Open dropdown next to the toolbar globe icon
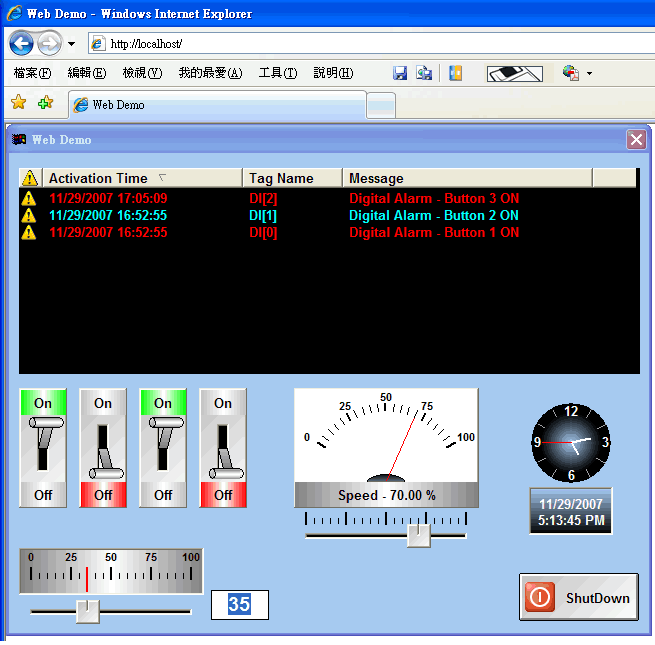The width and height of the screenshot is (655, 645). (589, 74)
